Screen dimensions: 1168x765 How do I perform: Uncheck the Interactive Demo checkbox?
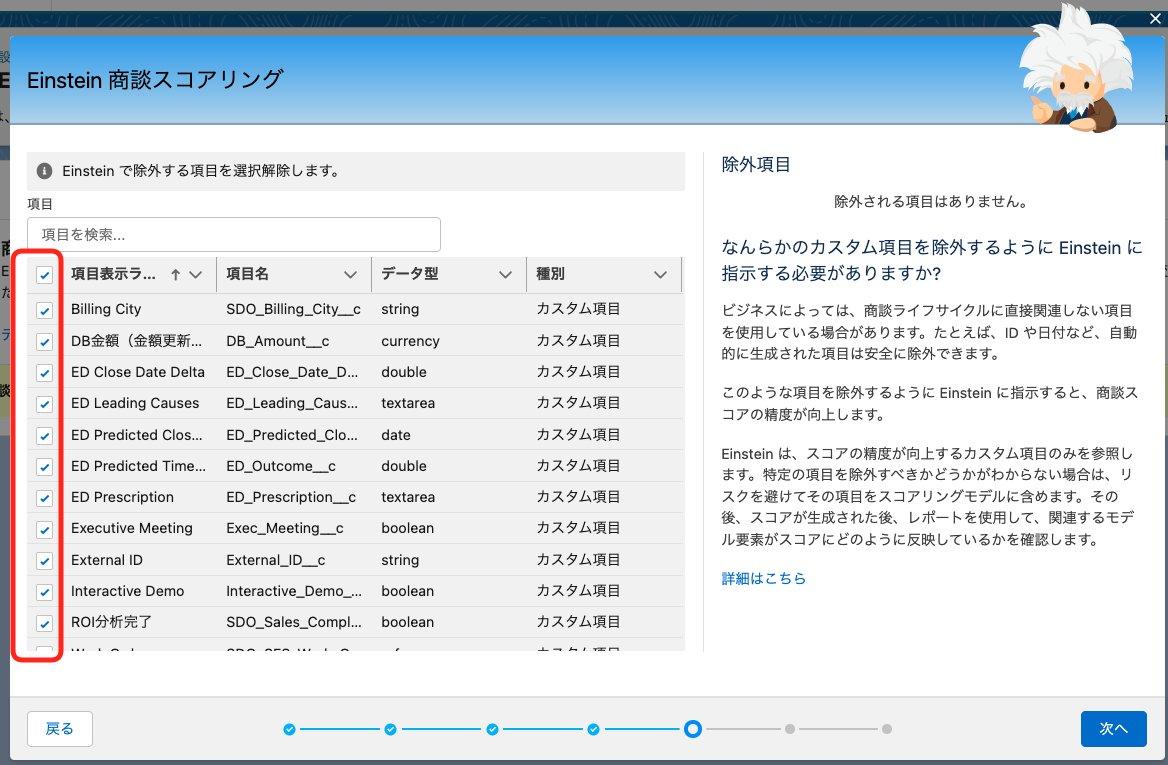click(45, 591)
